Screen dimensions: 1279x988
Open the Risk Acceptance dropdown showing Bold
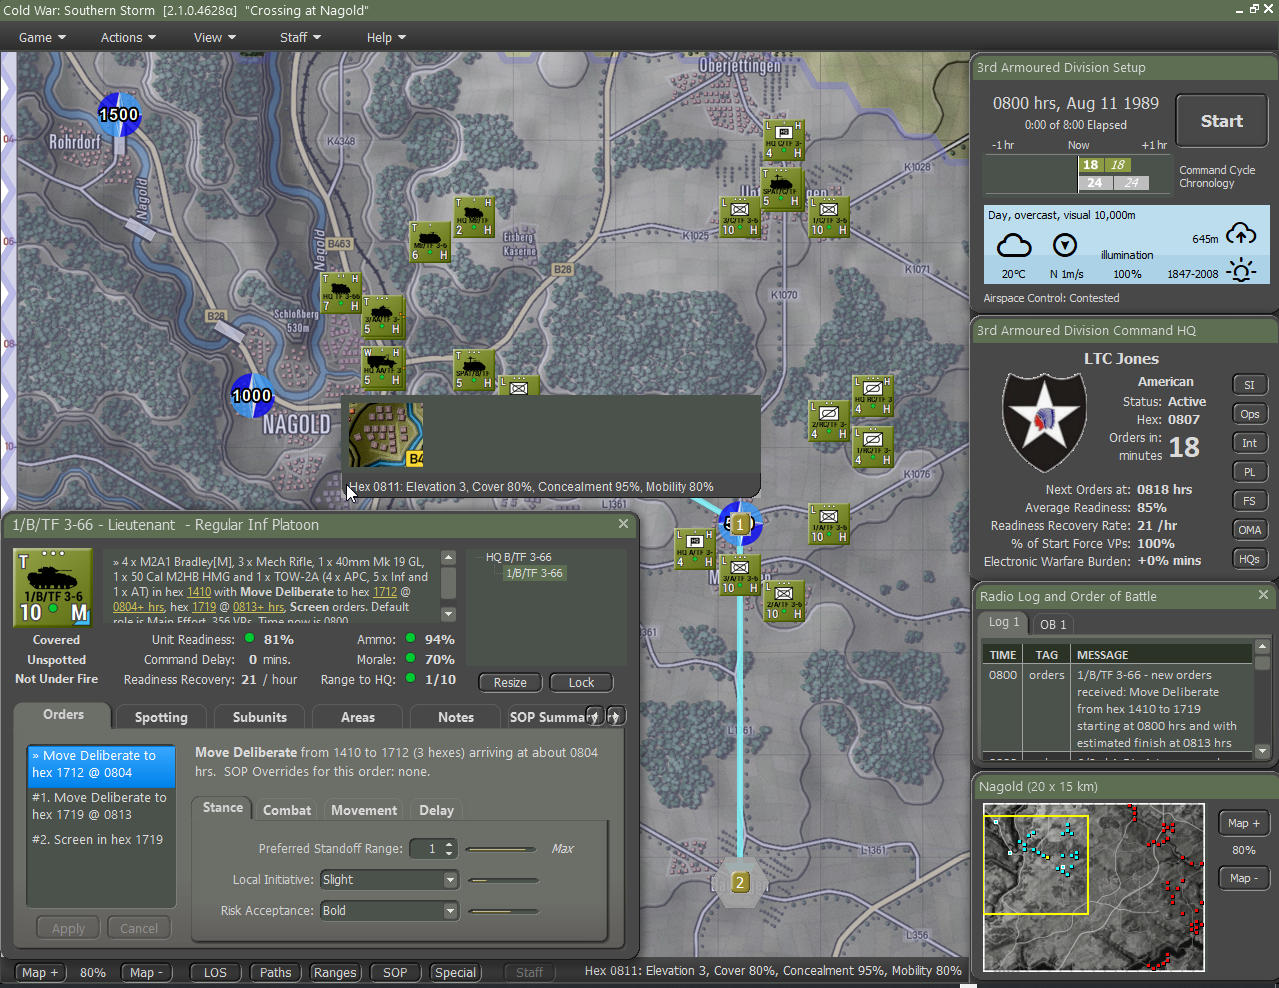click(x=389, y=910)
